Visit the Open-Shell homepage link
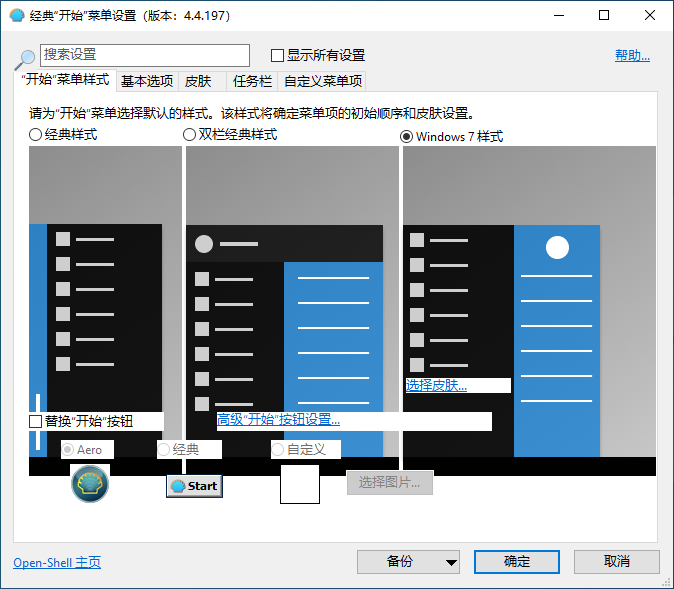This screenshot has height=589, width=674. pyautogui.click(x=57, y=562)
